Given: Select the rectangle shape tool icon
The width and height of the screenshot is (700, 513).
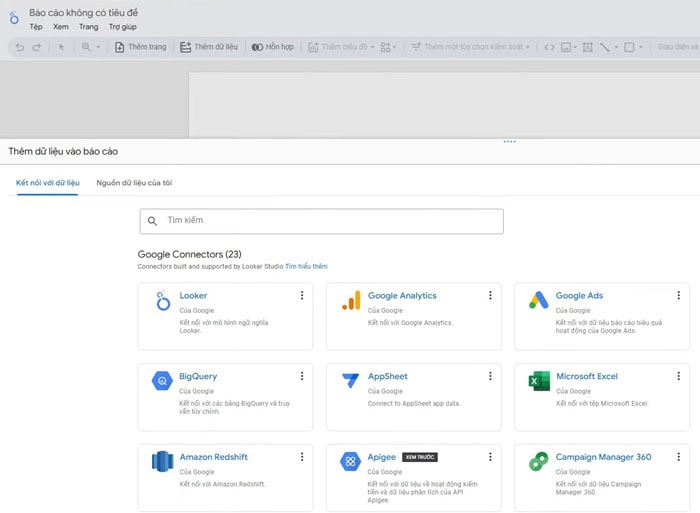Looking at the screenshot, I should tap(629, 47).
